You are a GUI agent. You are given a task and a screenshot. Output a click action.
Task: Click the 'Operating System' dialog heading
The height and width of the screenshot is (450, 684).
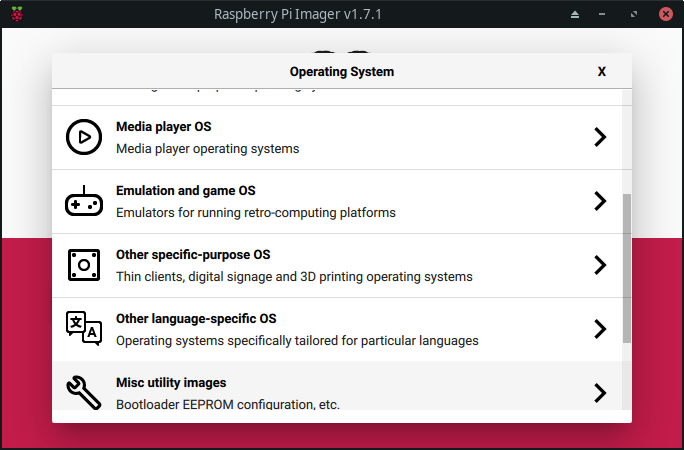[x=341, y=72]
